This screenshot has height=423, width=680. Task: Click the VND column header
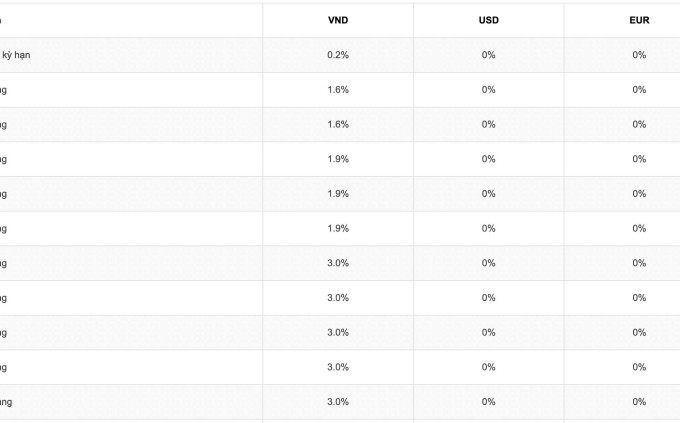click(x=338, y=20)
